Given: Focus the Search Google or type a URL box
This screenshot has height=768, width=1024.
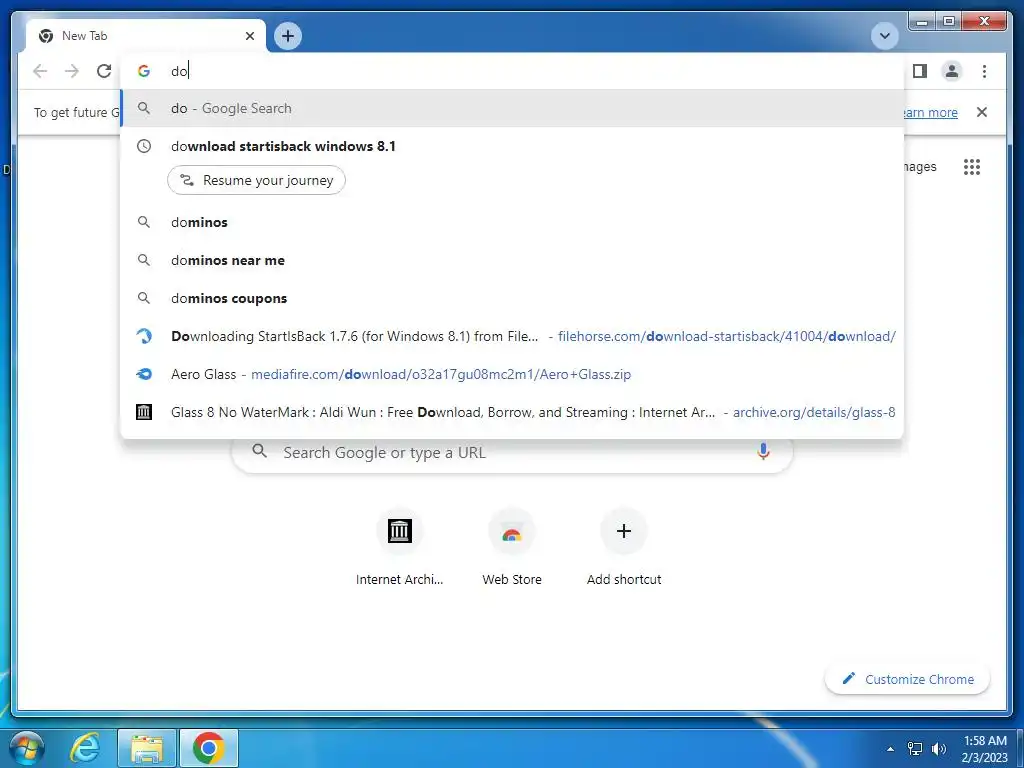Looking at the screenshot, I should [513, 452].
